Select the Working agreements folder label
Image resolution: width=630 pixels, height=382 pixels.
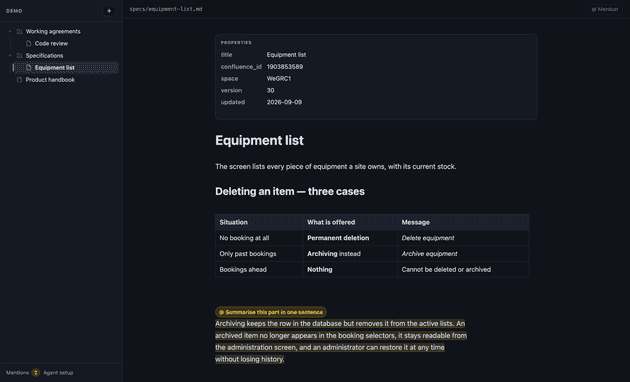click(53, 31)
